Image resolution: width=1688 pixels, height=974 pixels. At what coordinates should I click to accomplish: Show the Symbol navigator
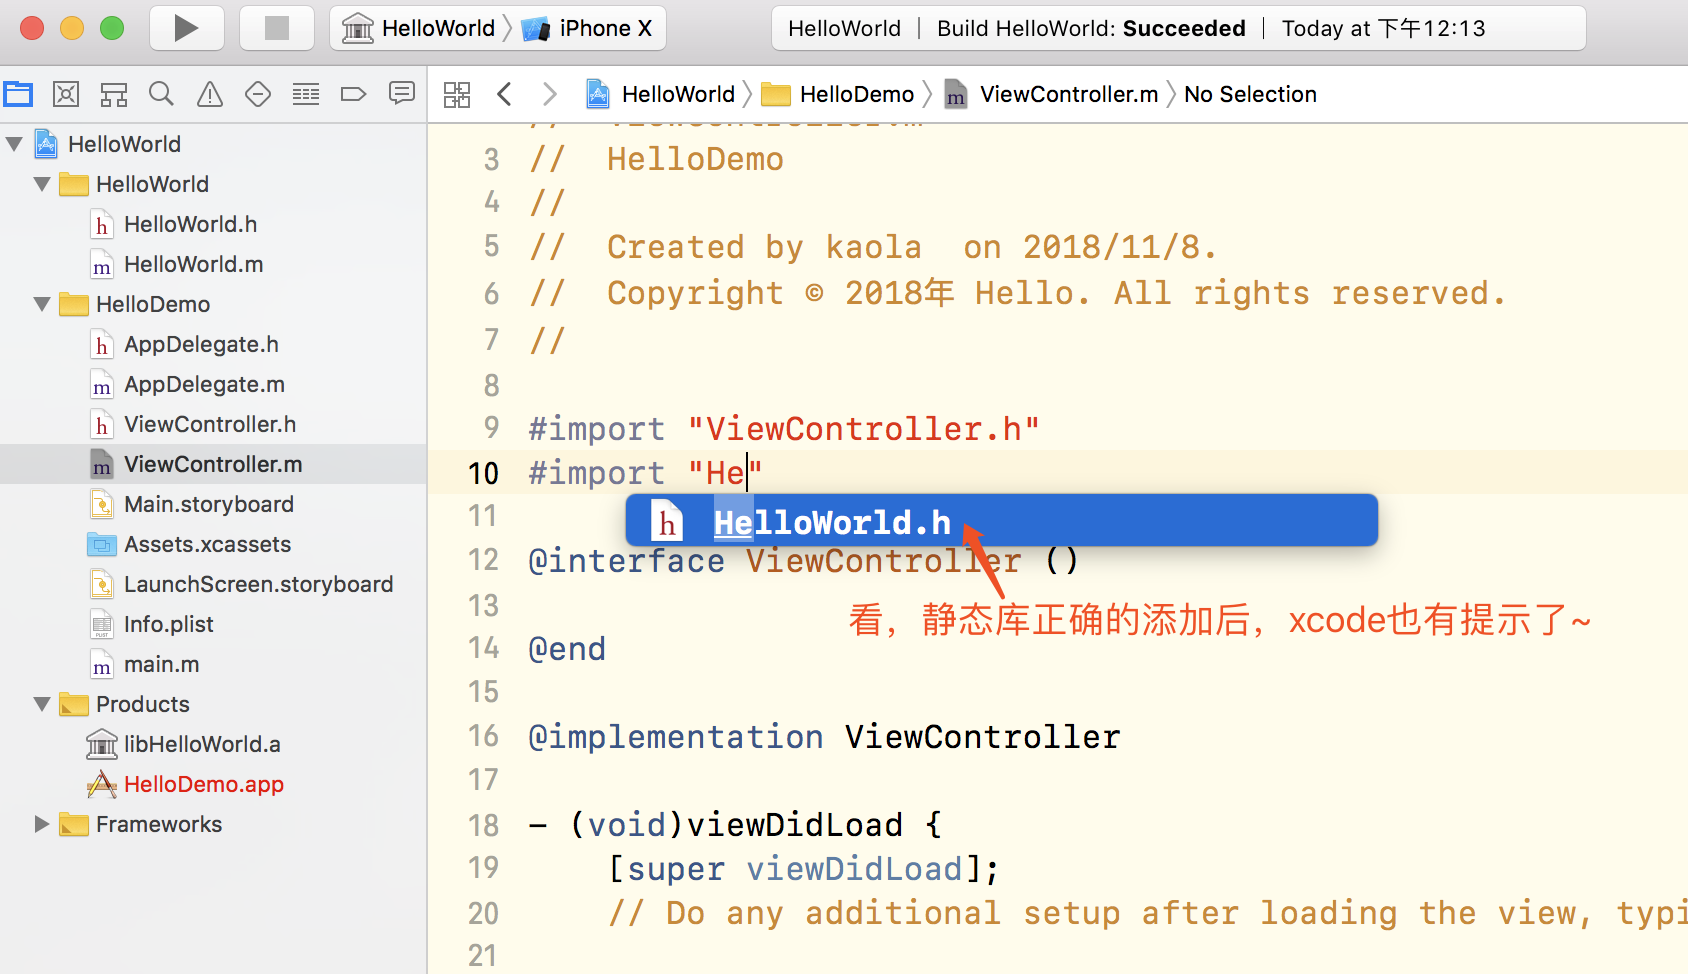click(x=114, y=95)
